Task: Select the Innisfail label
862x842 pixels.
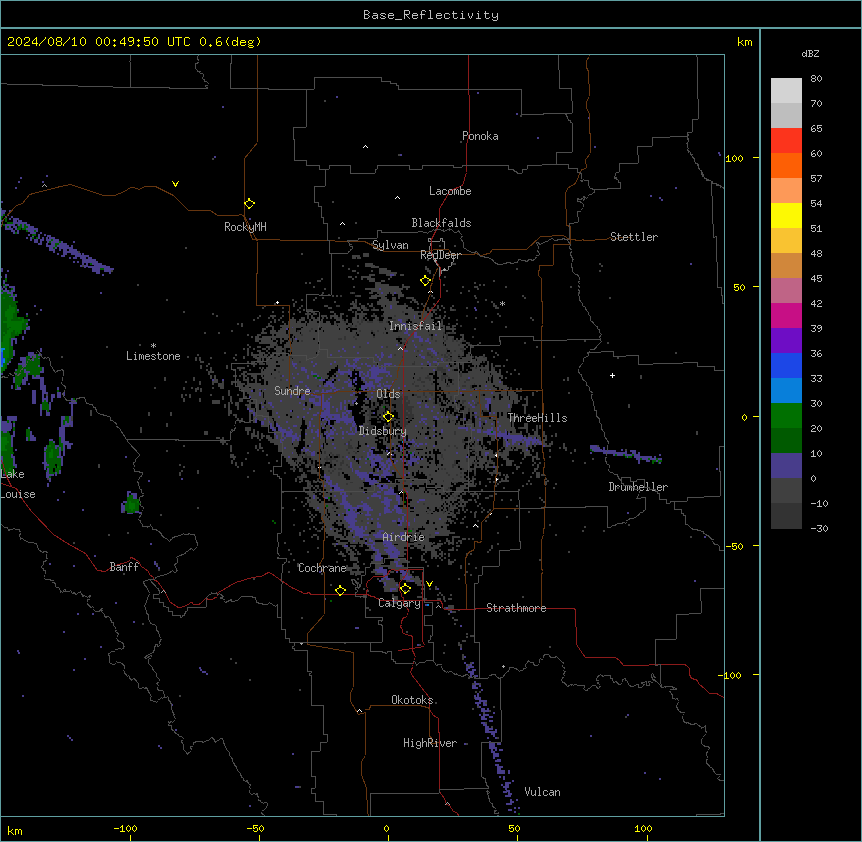Action: pyautogui.click(x=415, y=326)
